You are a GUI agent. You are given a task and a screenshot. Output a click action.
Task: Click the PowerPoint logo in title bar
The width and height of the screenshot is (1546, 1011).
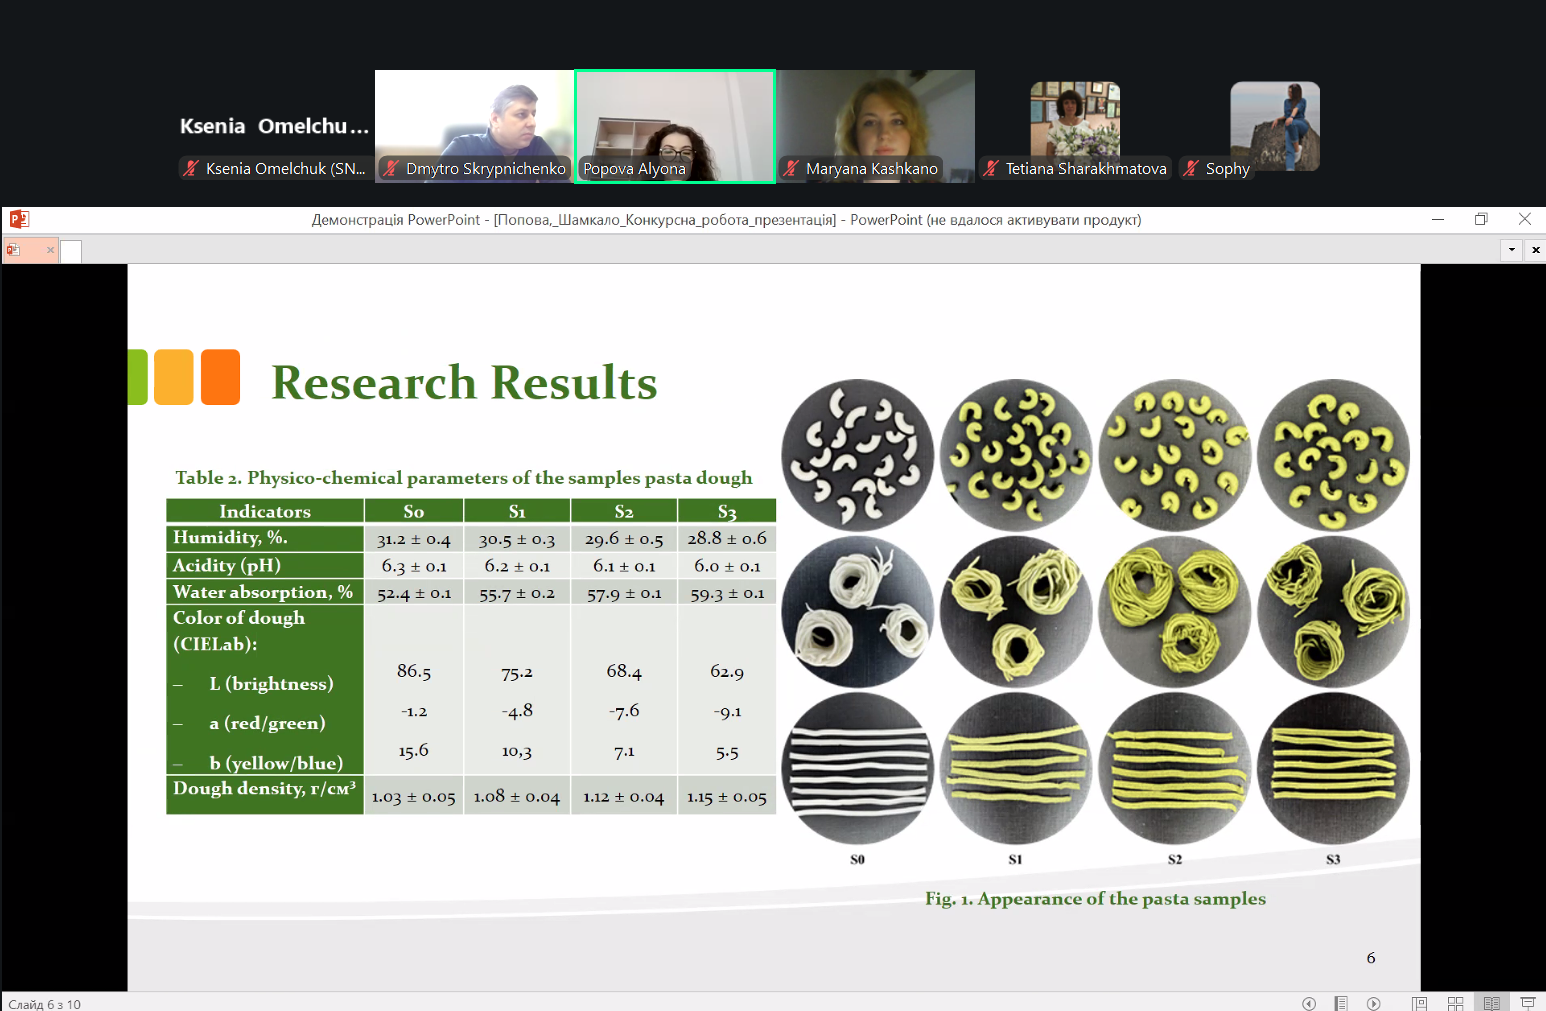(18, 219)
